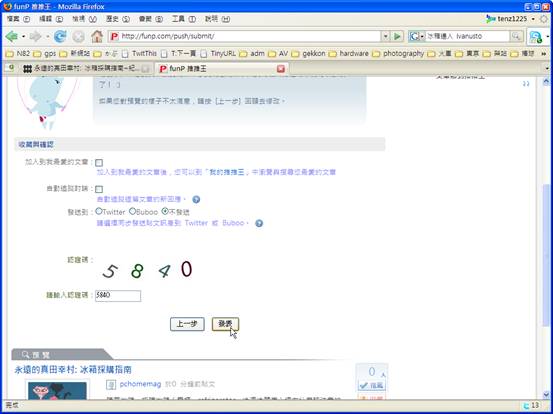
Task: Click the funP site icon in URL bar
Action: [114, 36]
